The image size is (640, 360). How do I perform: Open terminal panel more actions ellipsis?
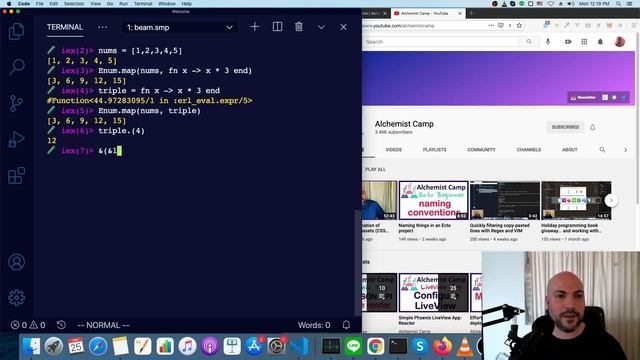pos(102,27)
